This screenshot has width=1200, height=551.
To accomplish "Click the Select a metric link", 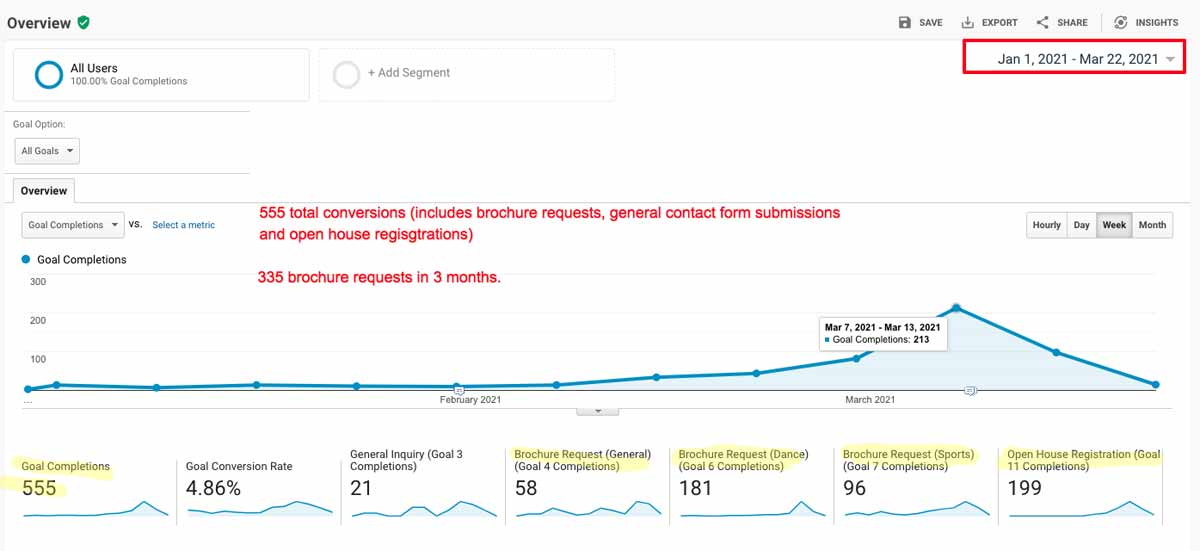I will pos(183,225).
